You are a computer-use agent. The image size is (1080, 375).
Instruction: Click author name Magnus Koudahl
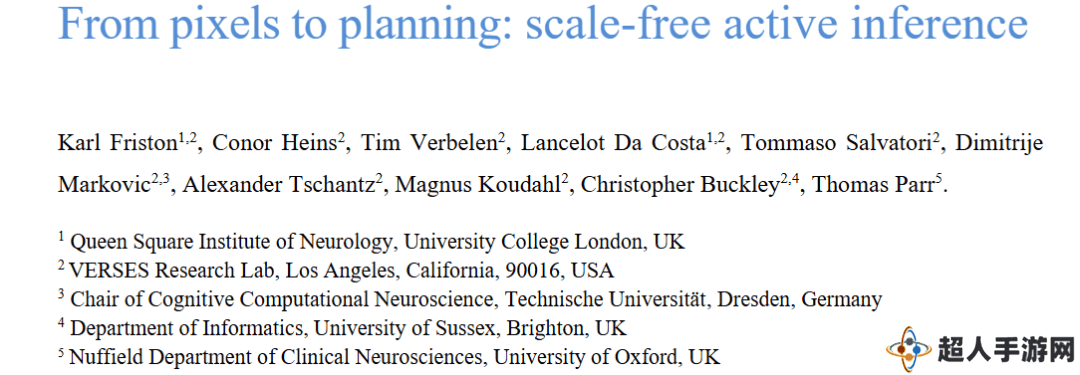click(x=477, y=185)
